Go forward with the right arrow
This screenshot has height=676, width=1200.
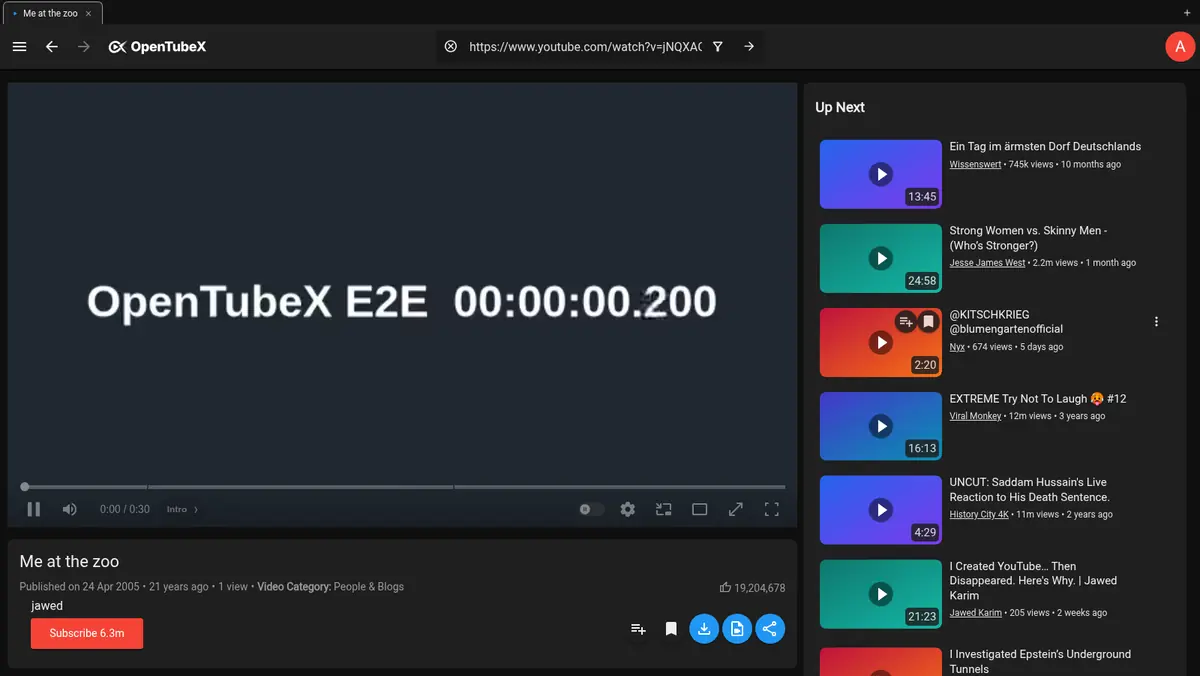point(84,47)
